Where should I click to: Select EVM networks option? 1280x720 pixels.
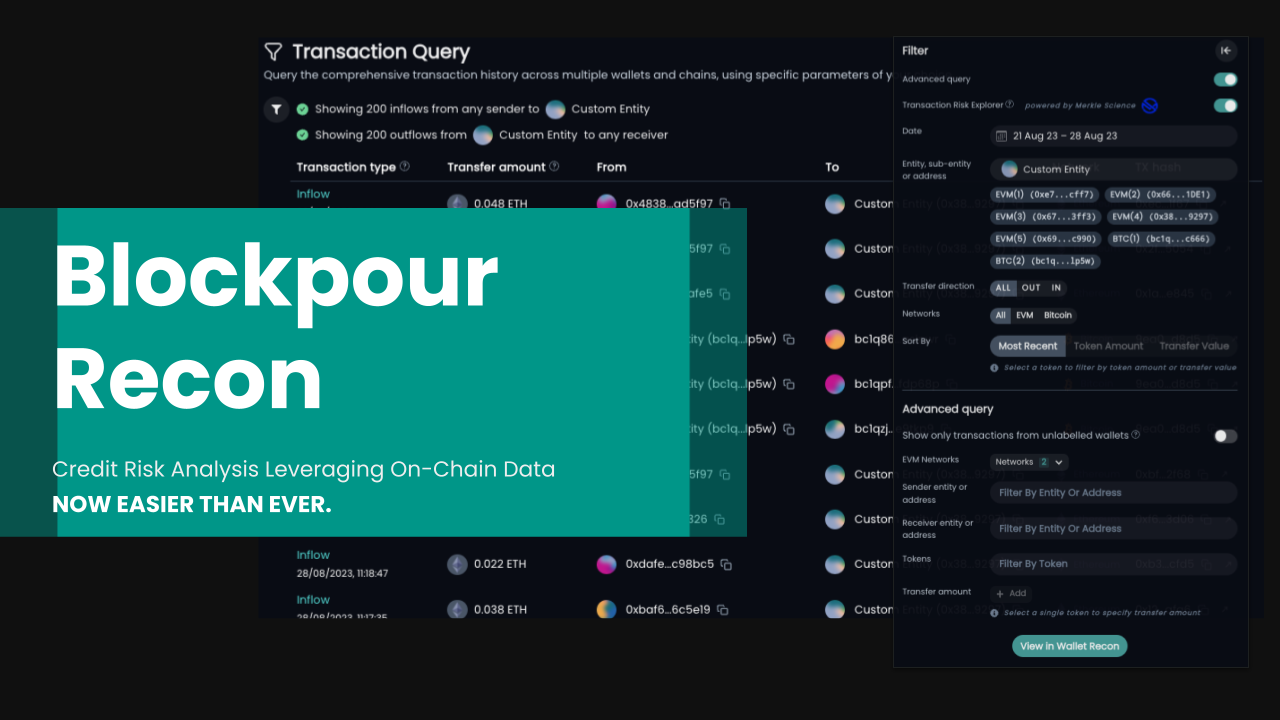pos(1025,315)
